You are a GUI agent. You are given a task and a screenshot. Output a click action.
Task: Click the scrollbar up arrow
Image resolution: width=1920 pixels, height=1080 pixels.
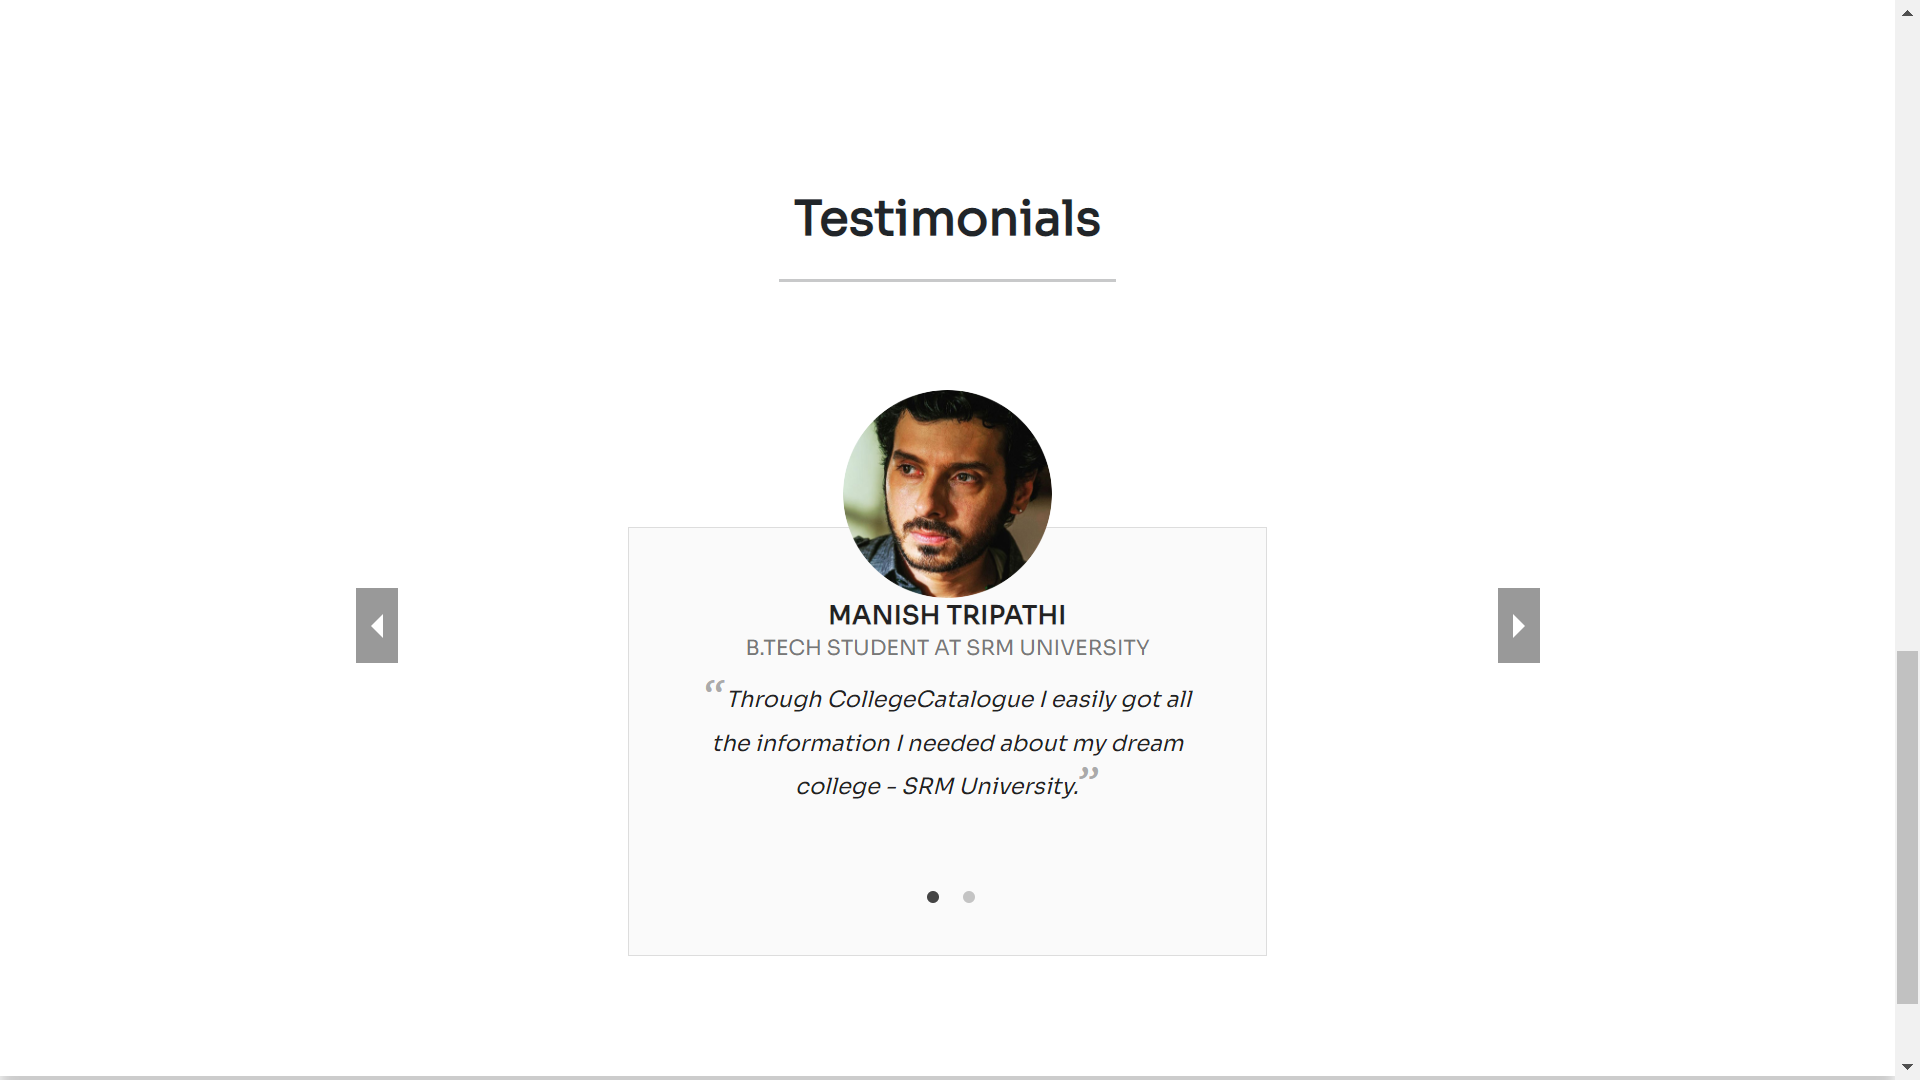pos(1907,12)
